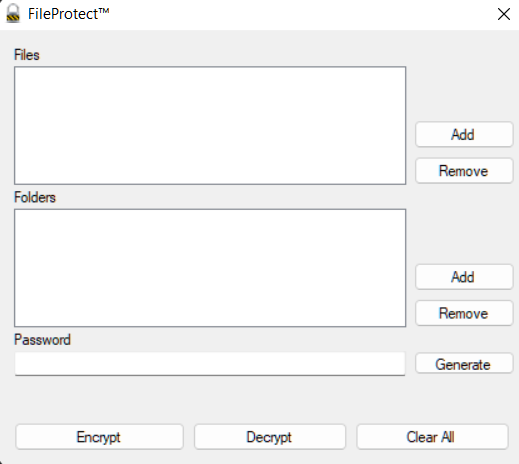The width and height of the screenshot is (519, 464).
Task: Click the Password label text
Action: click(x=42, y=340)
